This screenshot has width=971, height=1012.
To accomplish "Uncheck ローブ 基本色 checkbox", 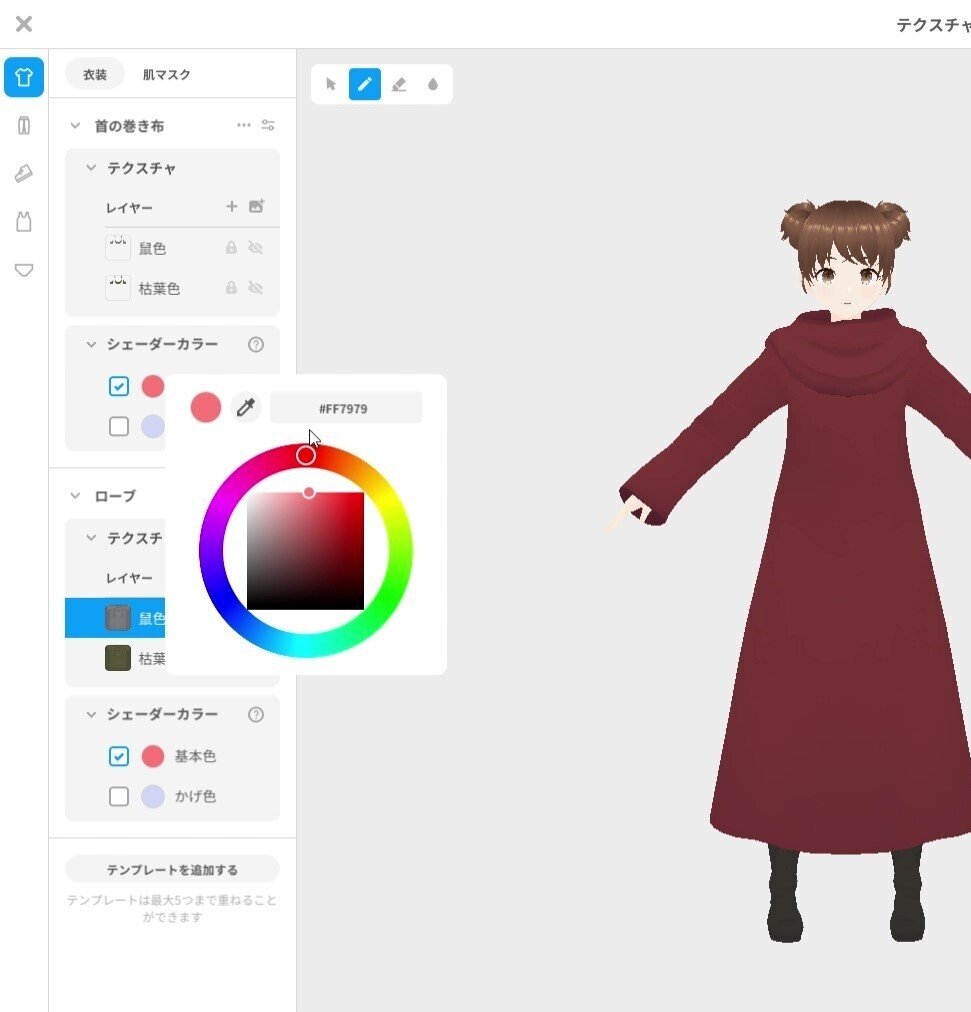I will pos(119,756).
